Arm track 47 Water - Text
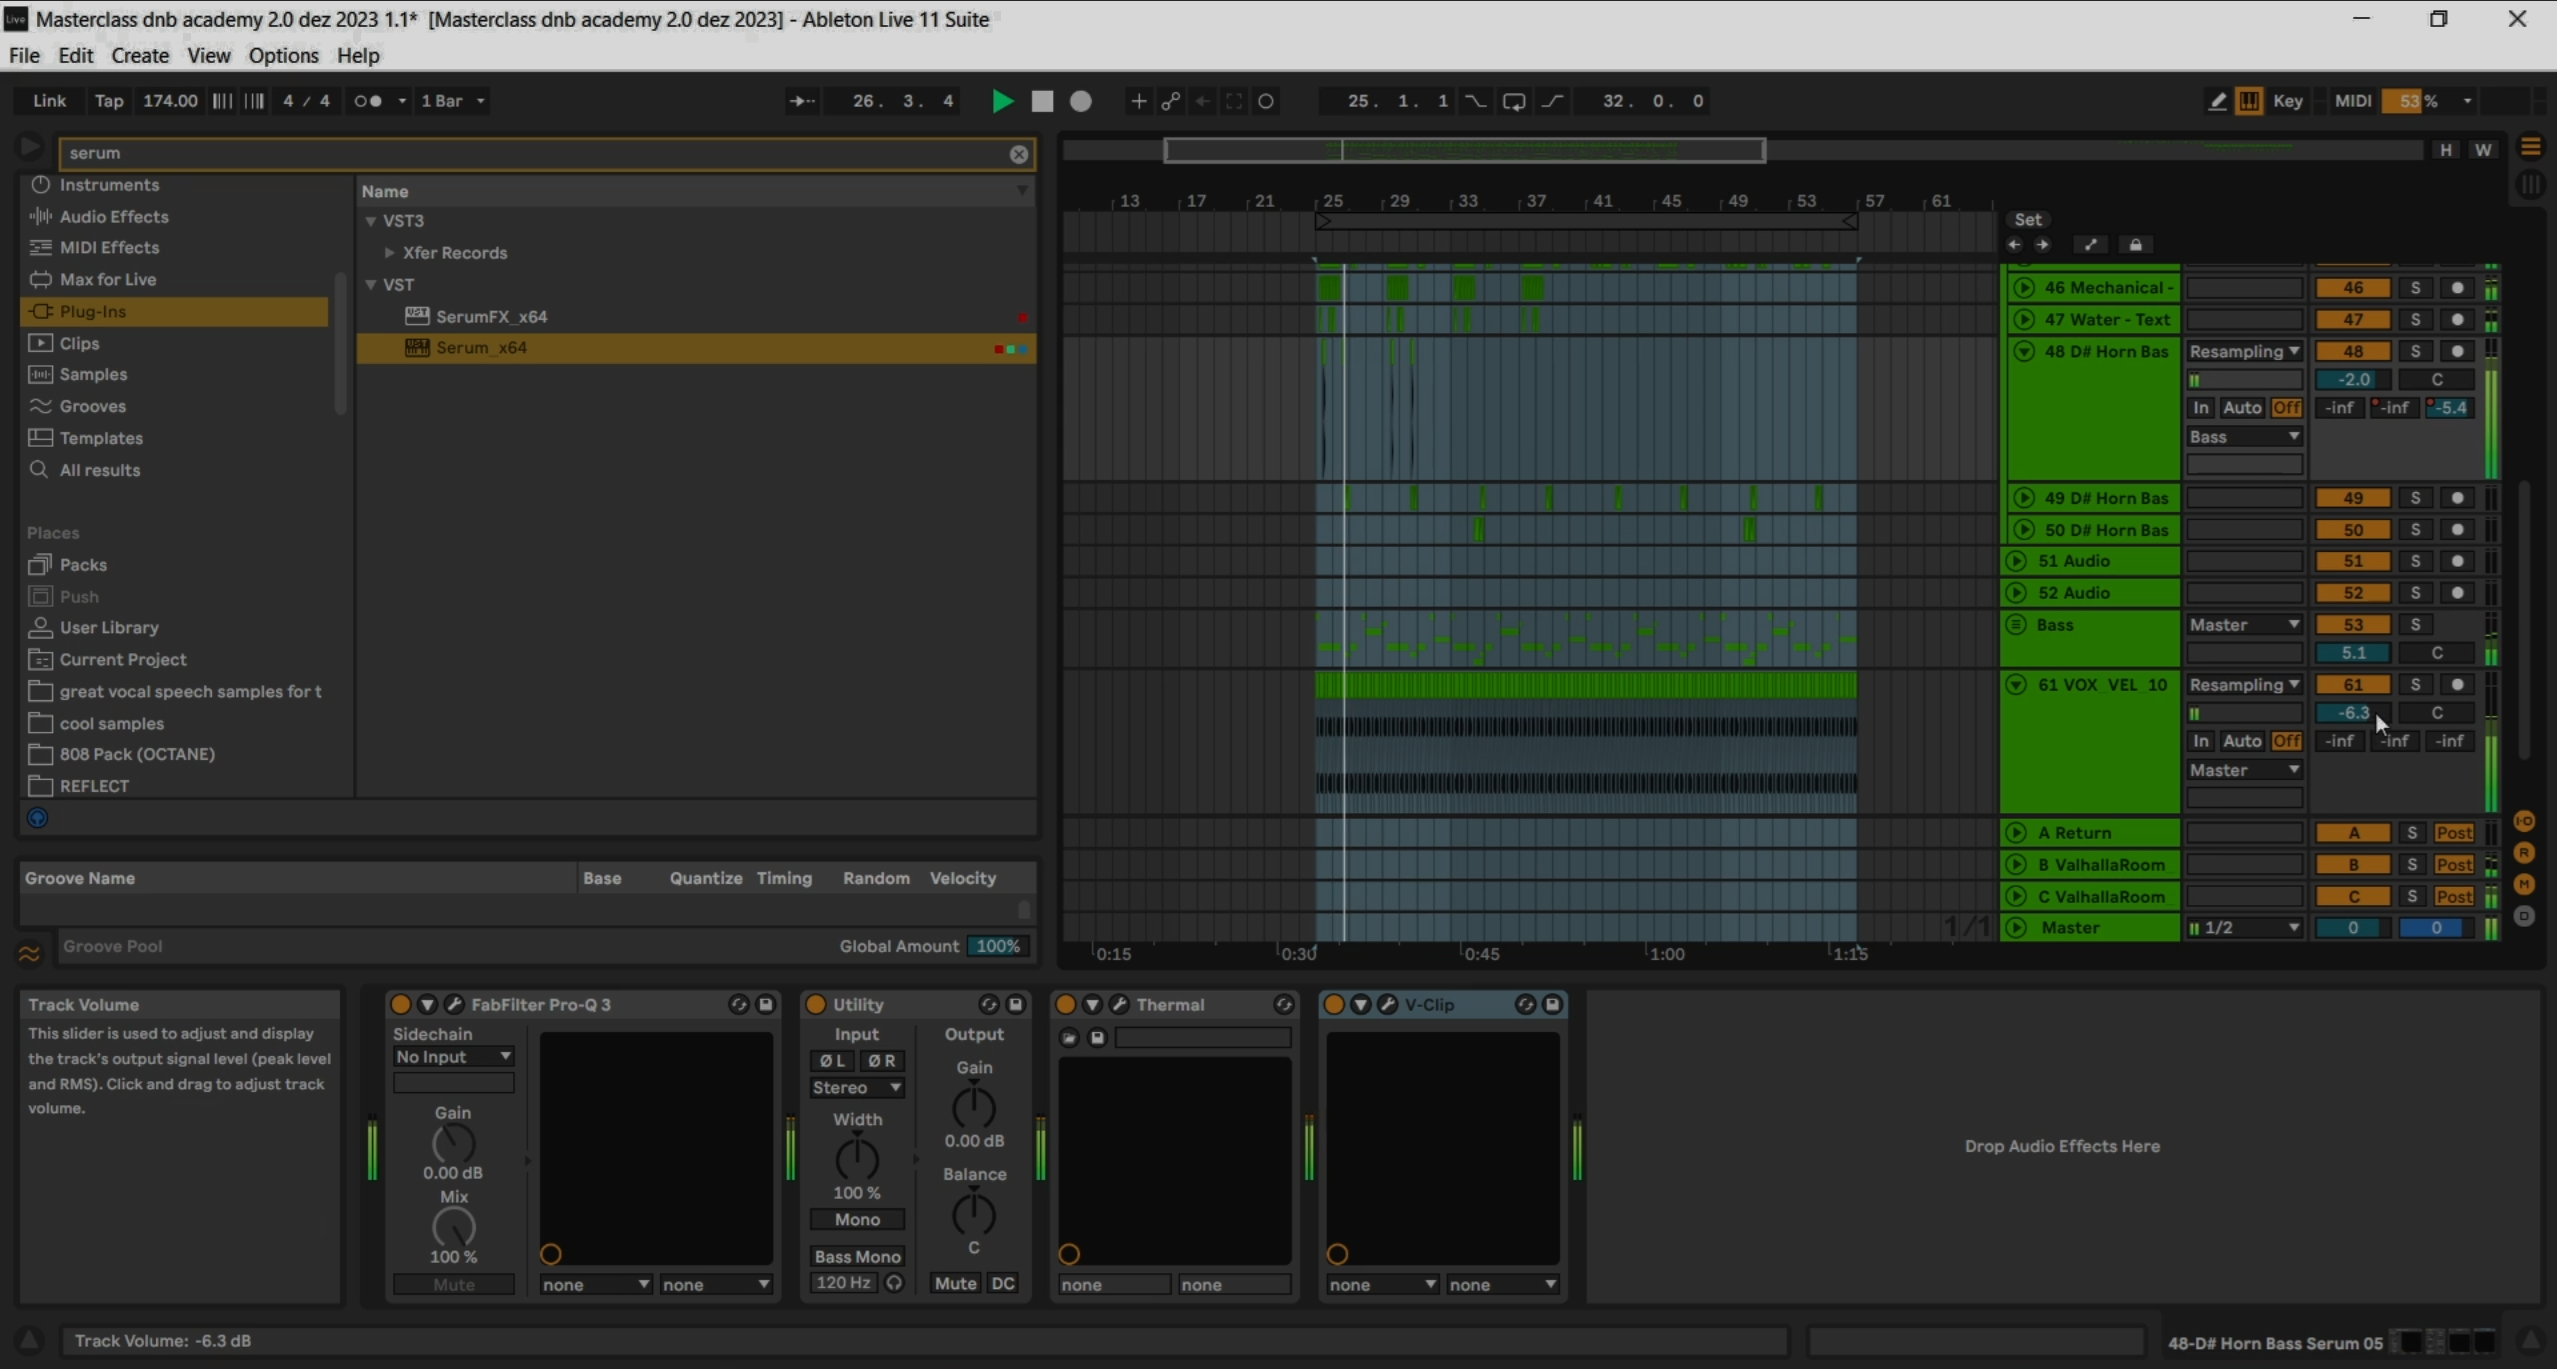 2457,320
